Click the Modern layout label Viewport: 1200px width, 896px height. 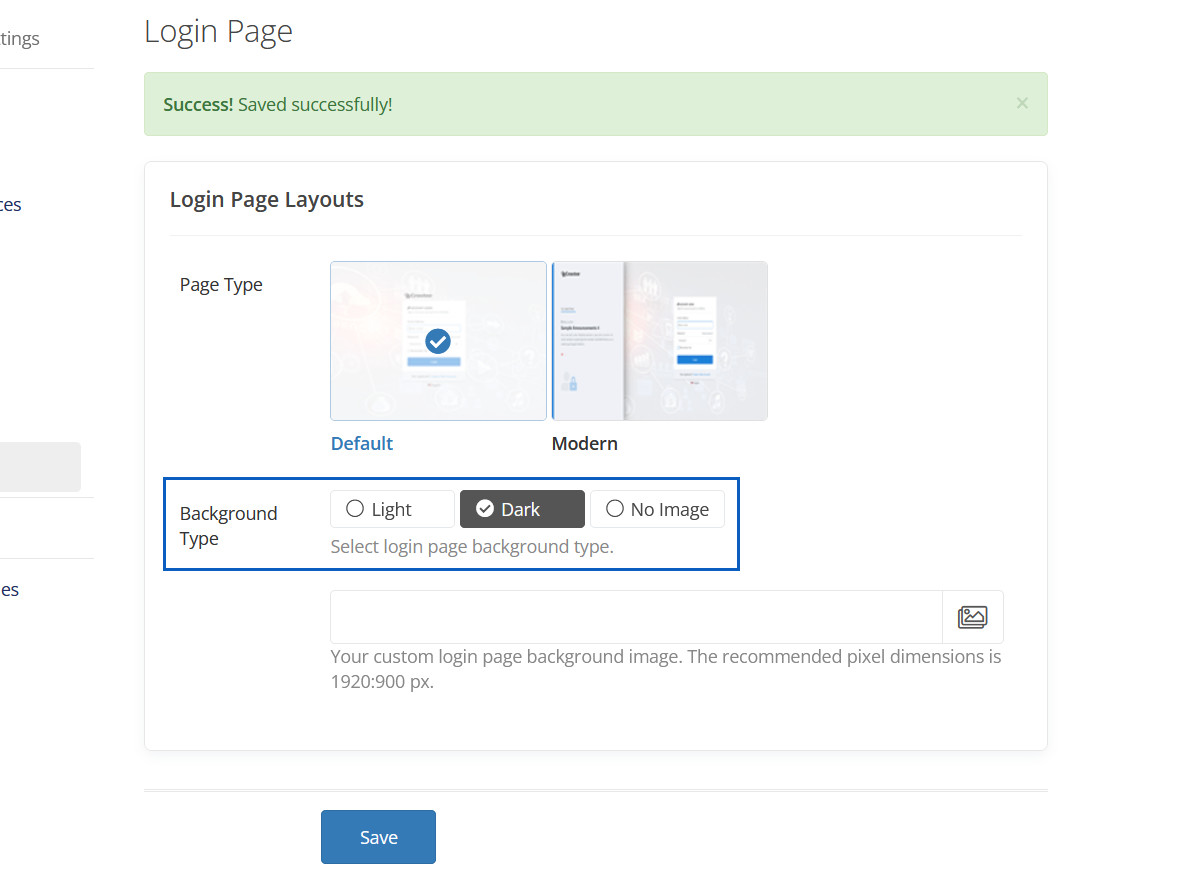coord(584,443)
